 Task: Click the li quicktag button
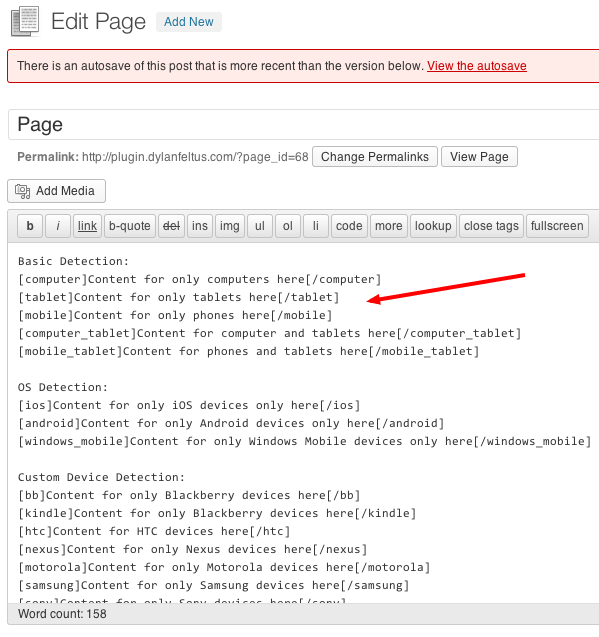316,226
